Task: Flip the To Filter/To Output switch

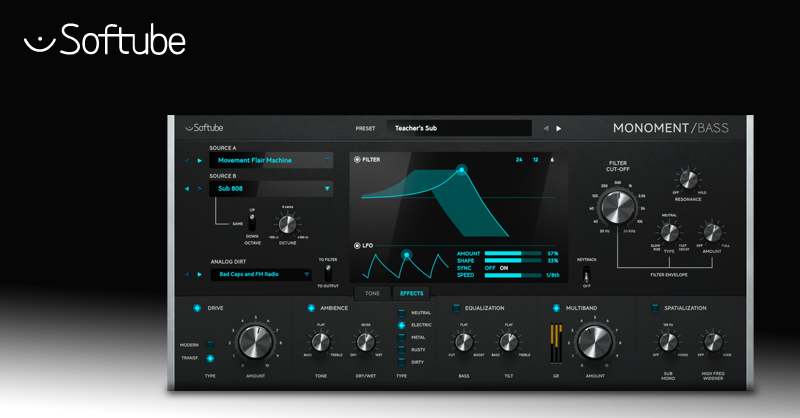Action: point(328,273)
